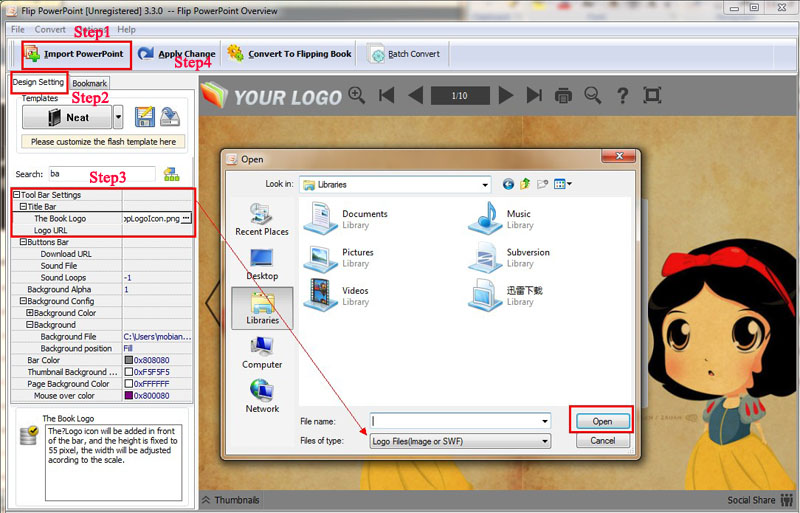Viewport: 800px width, 513px height.
Task: Go to the previous flipbook page
Action: click(416, 95)
